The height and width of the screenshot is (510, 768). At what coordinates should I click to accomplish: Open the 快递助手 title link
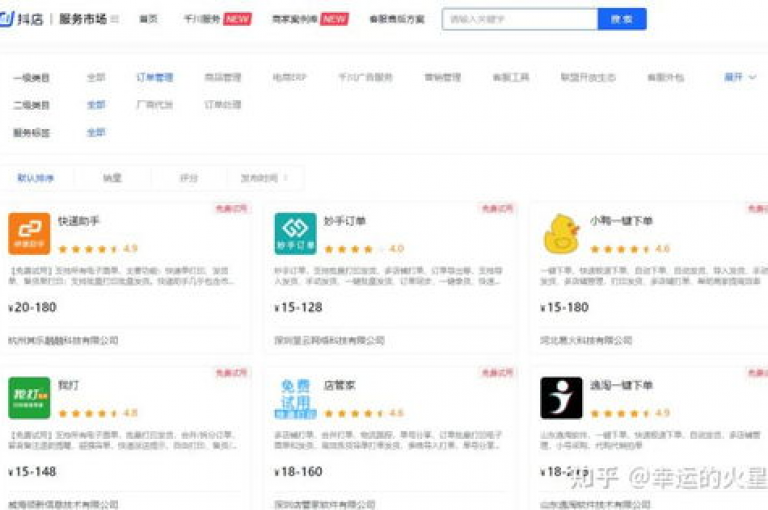[x=79, y=221]
